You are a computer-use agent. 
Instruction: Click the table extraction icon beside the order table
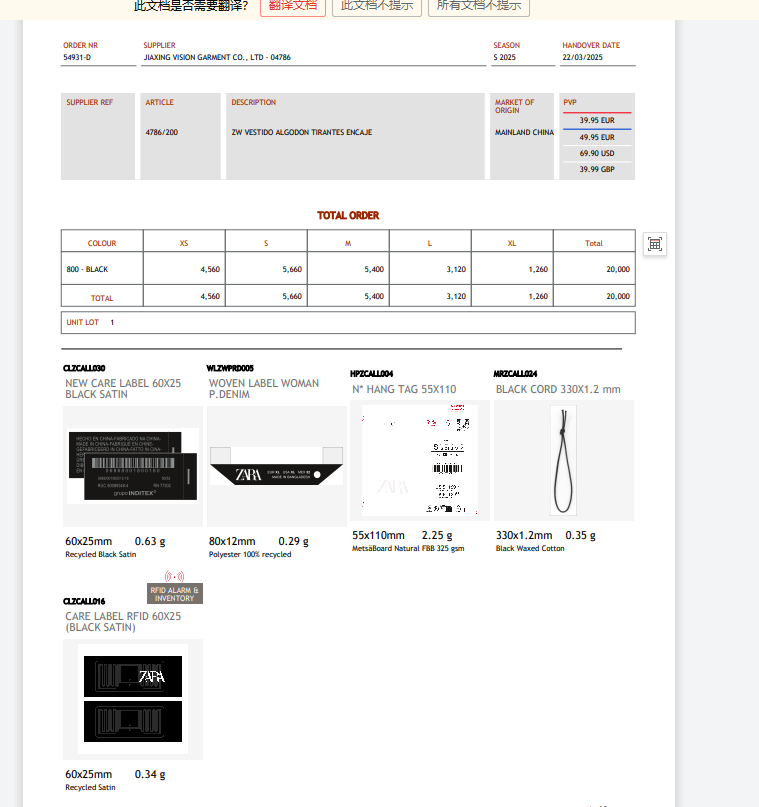(655, 244)
